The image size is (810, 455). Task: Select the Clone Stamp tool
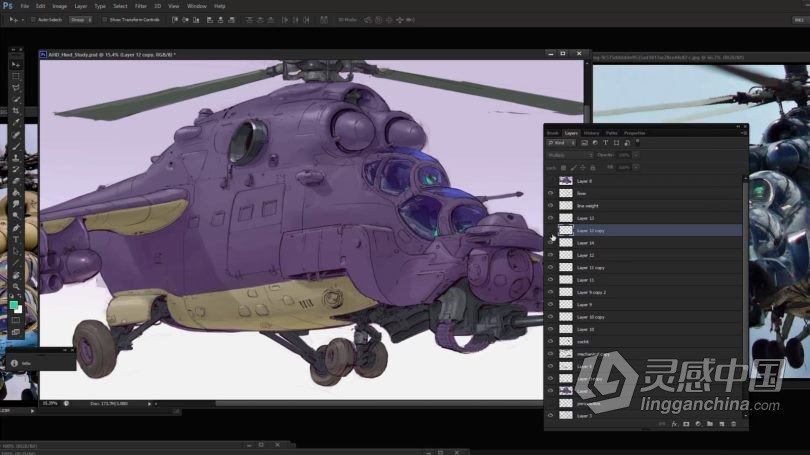[15, 158]
